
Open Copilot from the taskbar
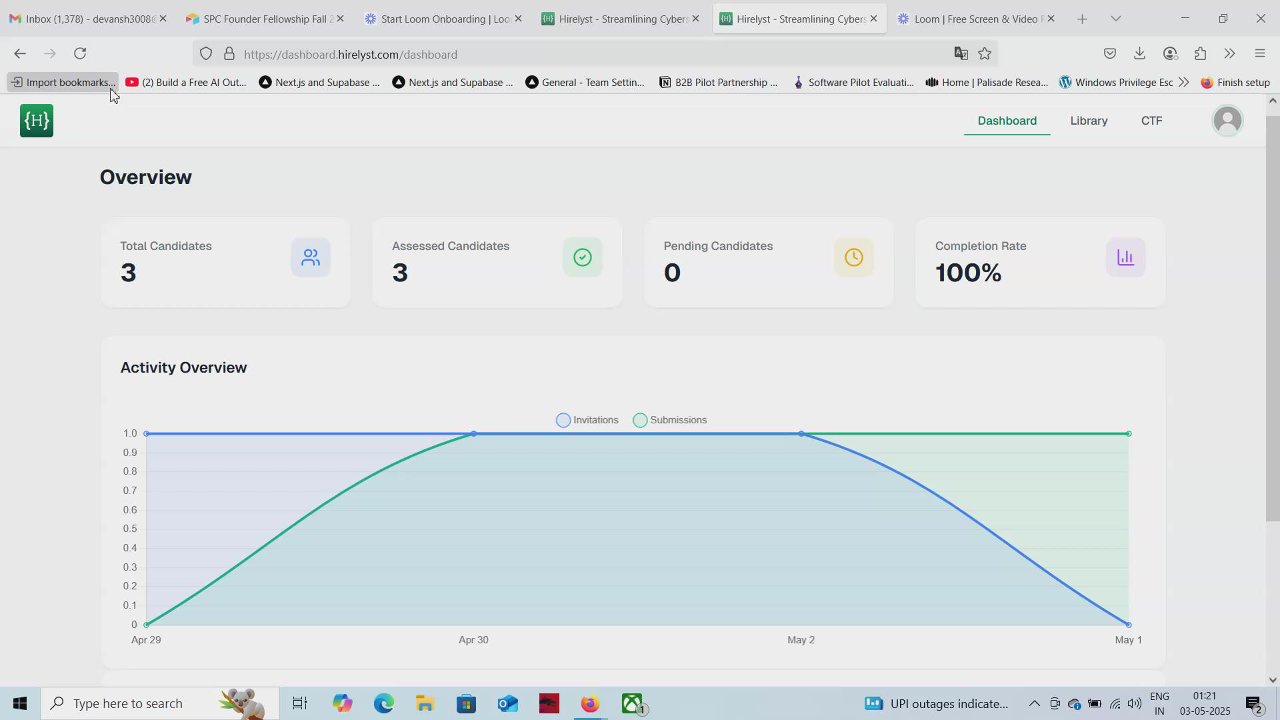click(343, 704)
